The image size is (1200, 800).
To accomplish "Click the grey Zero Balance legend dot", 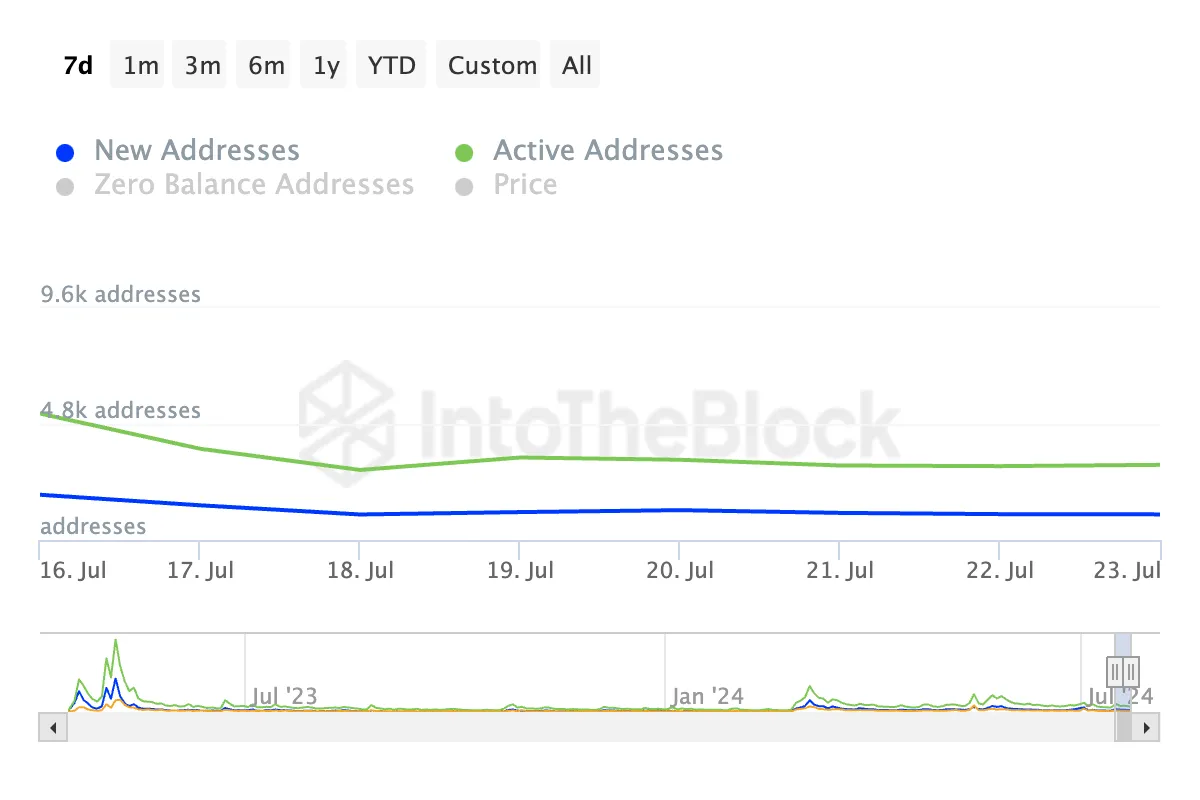I will pyautogui.click(x=65, y=187).
